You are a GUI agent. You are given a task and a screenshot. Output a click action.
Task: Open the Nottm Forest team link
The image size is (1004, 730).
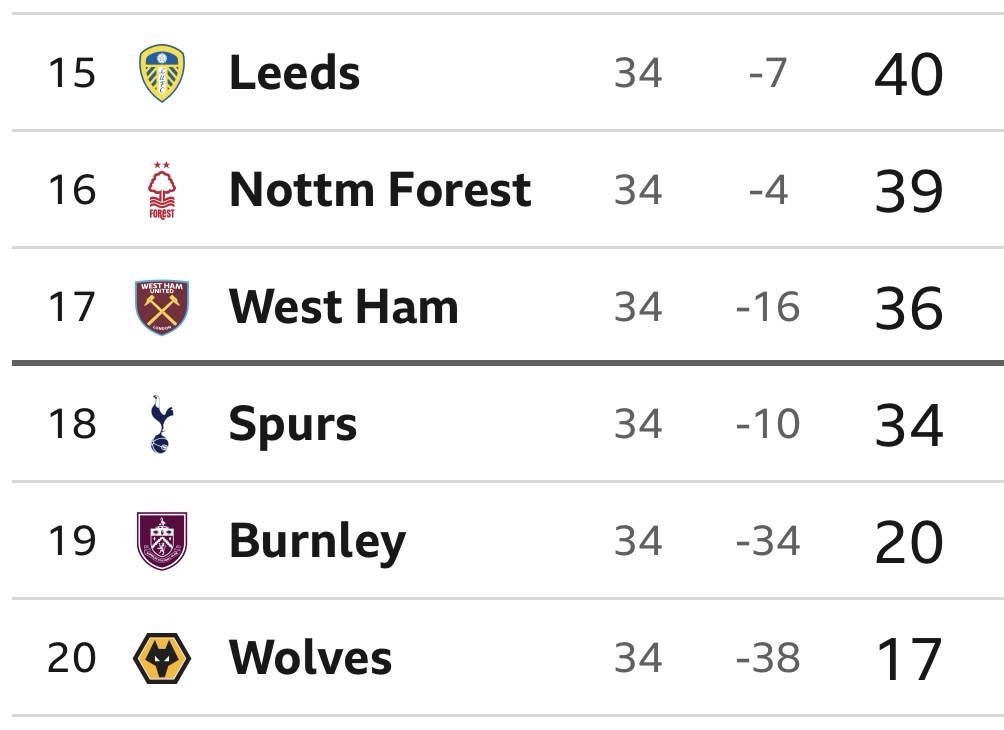point(379,190)
